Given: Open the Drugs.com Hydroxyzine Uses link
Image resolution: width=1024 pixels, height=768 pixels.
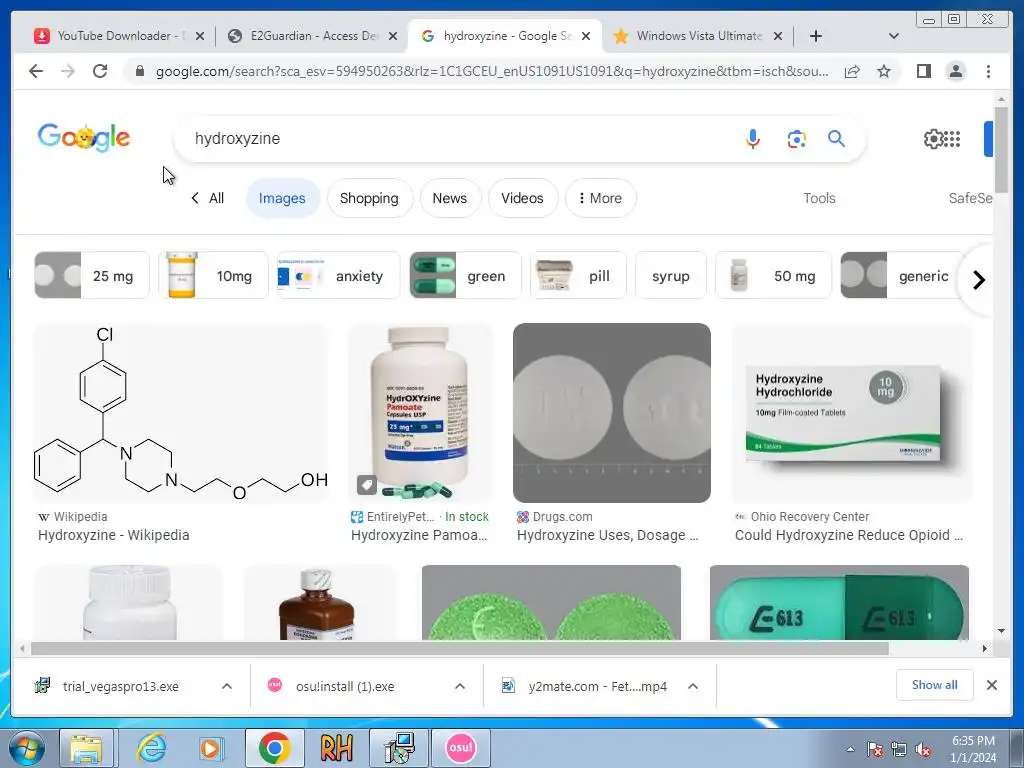Looking at the screenshot, I should click(607, 535).
